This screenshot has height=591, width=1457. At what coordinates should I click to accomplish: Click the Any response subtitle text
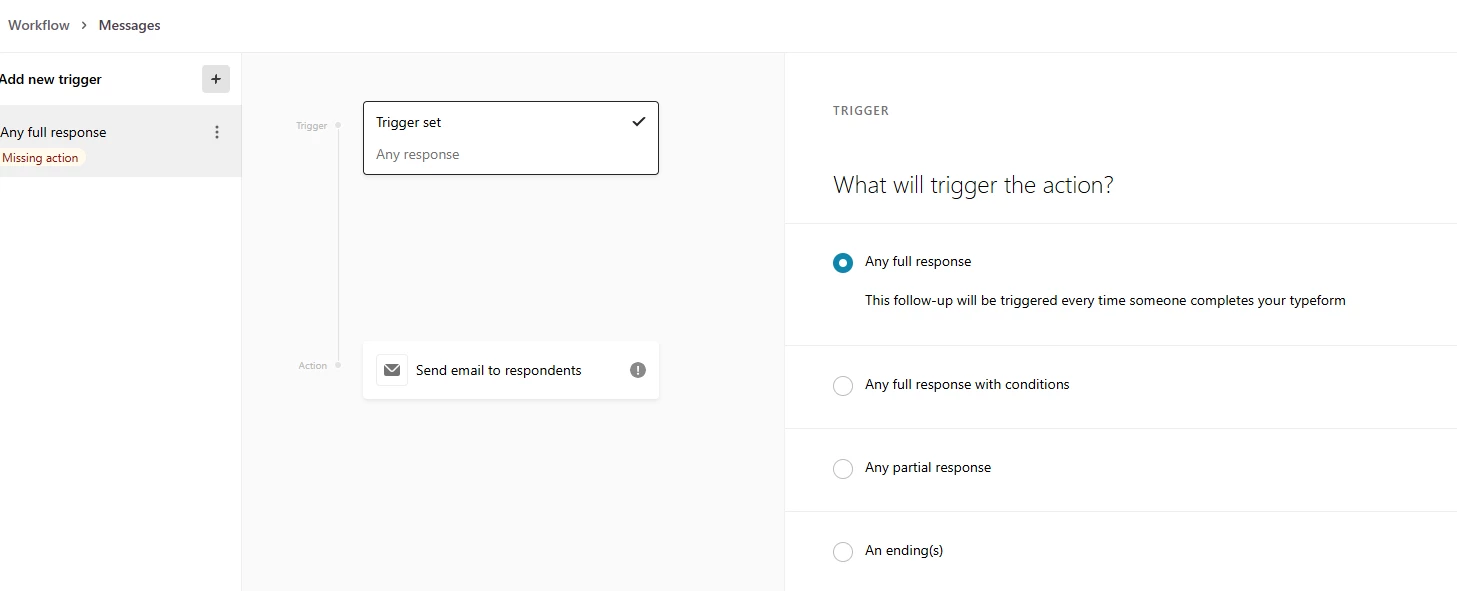click(x=418, y=154)
